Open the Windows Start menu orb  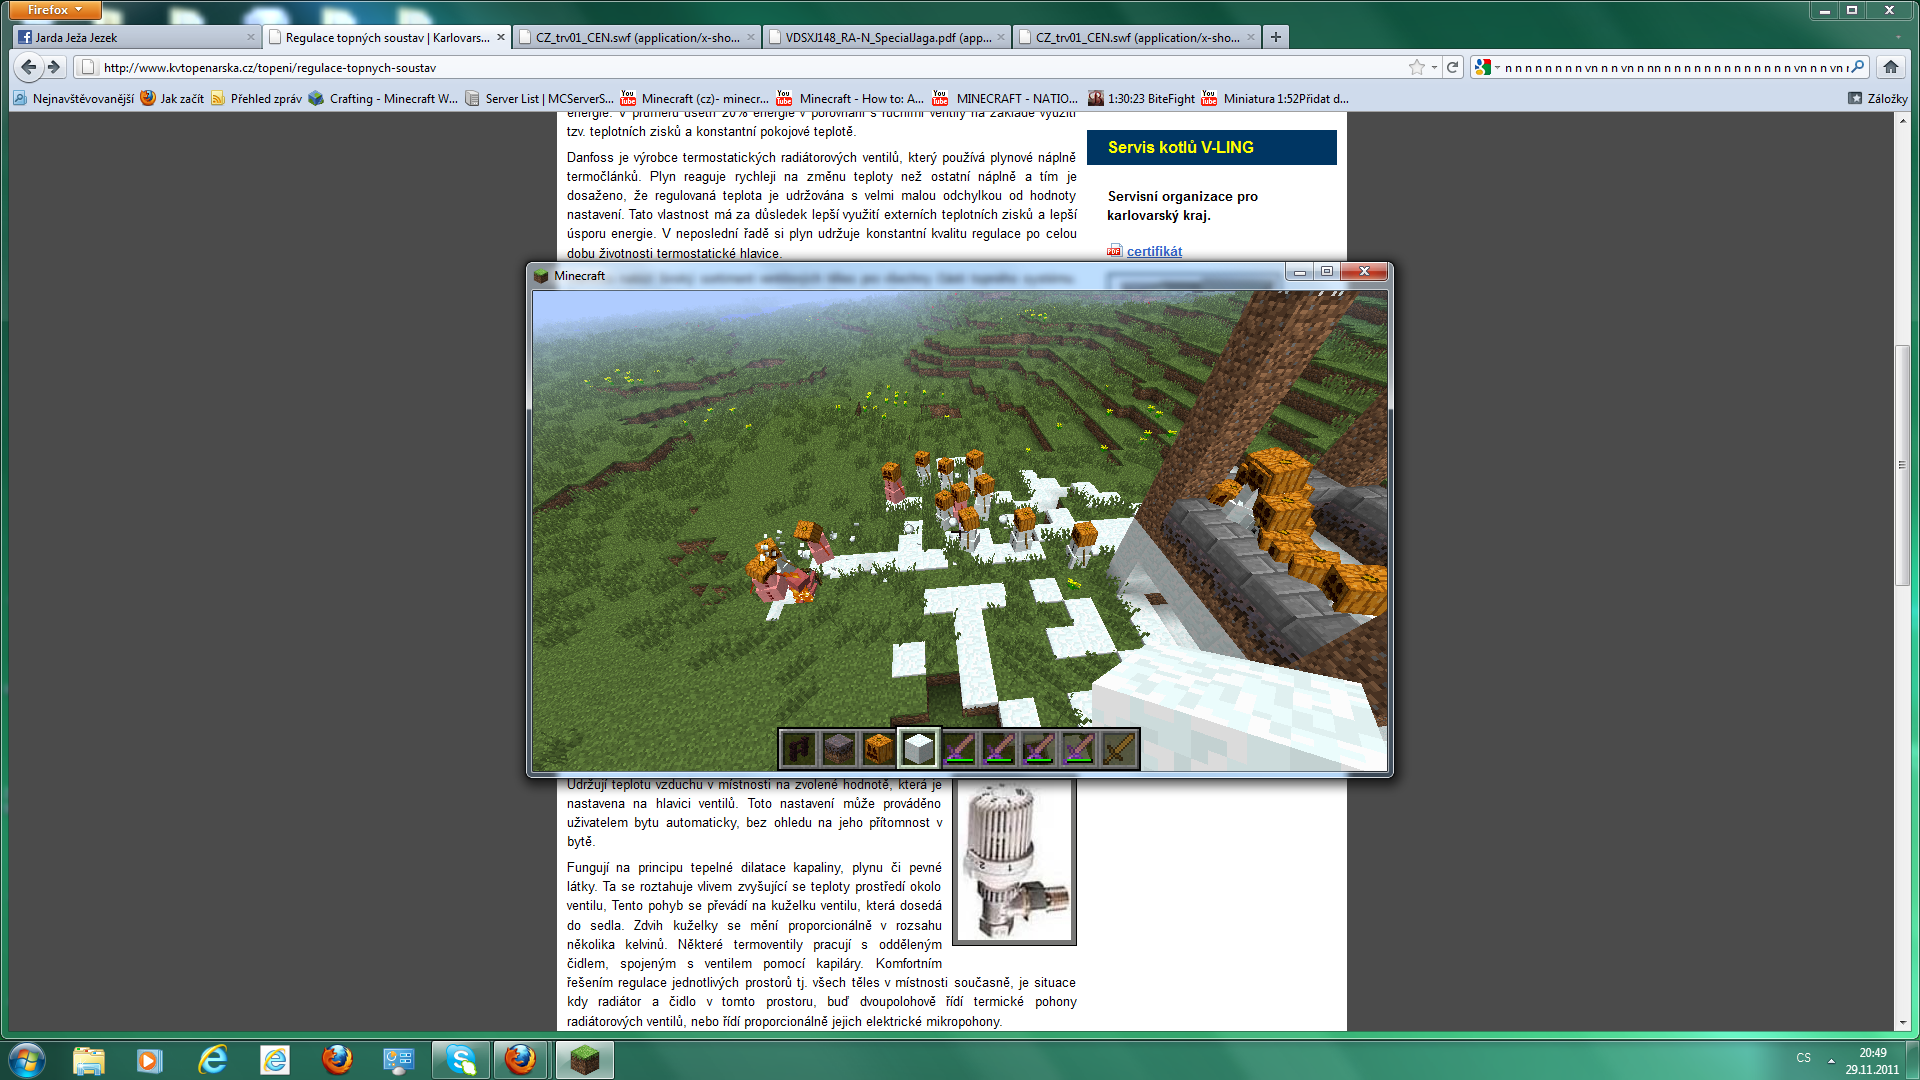coord(27,1060)
